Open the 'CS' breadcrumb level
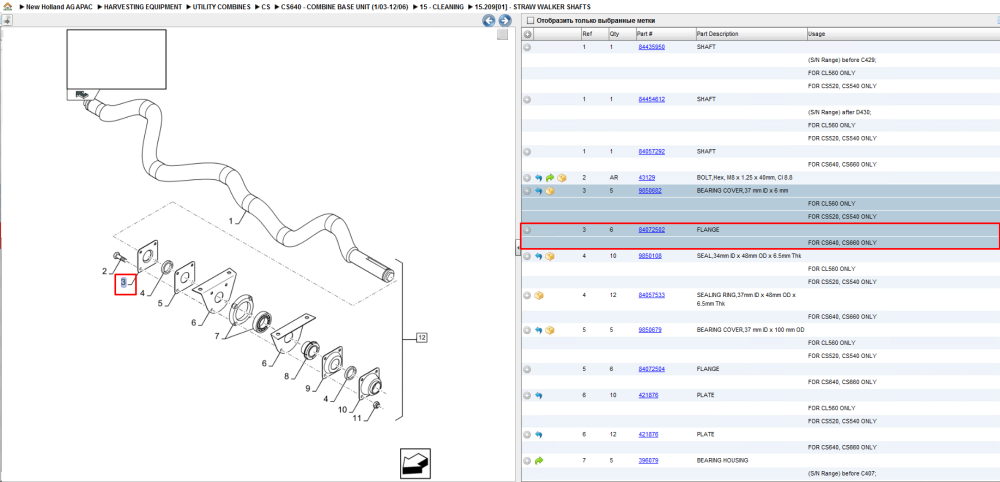 tap(265, 6)
